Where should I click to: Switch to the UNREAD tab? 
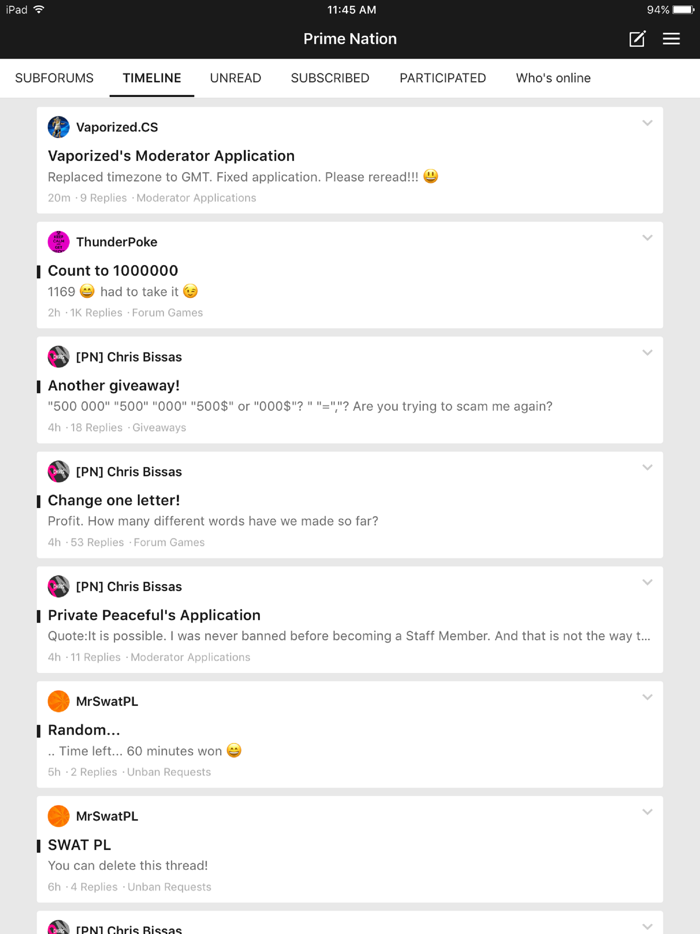(235, 78)
